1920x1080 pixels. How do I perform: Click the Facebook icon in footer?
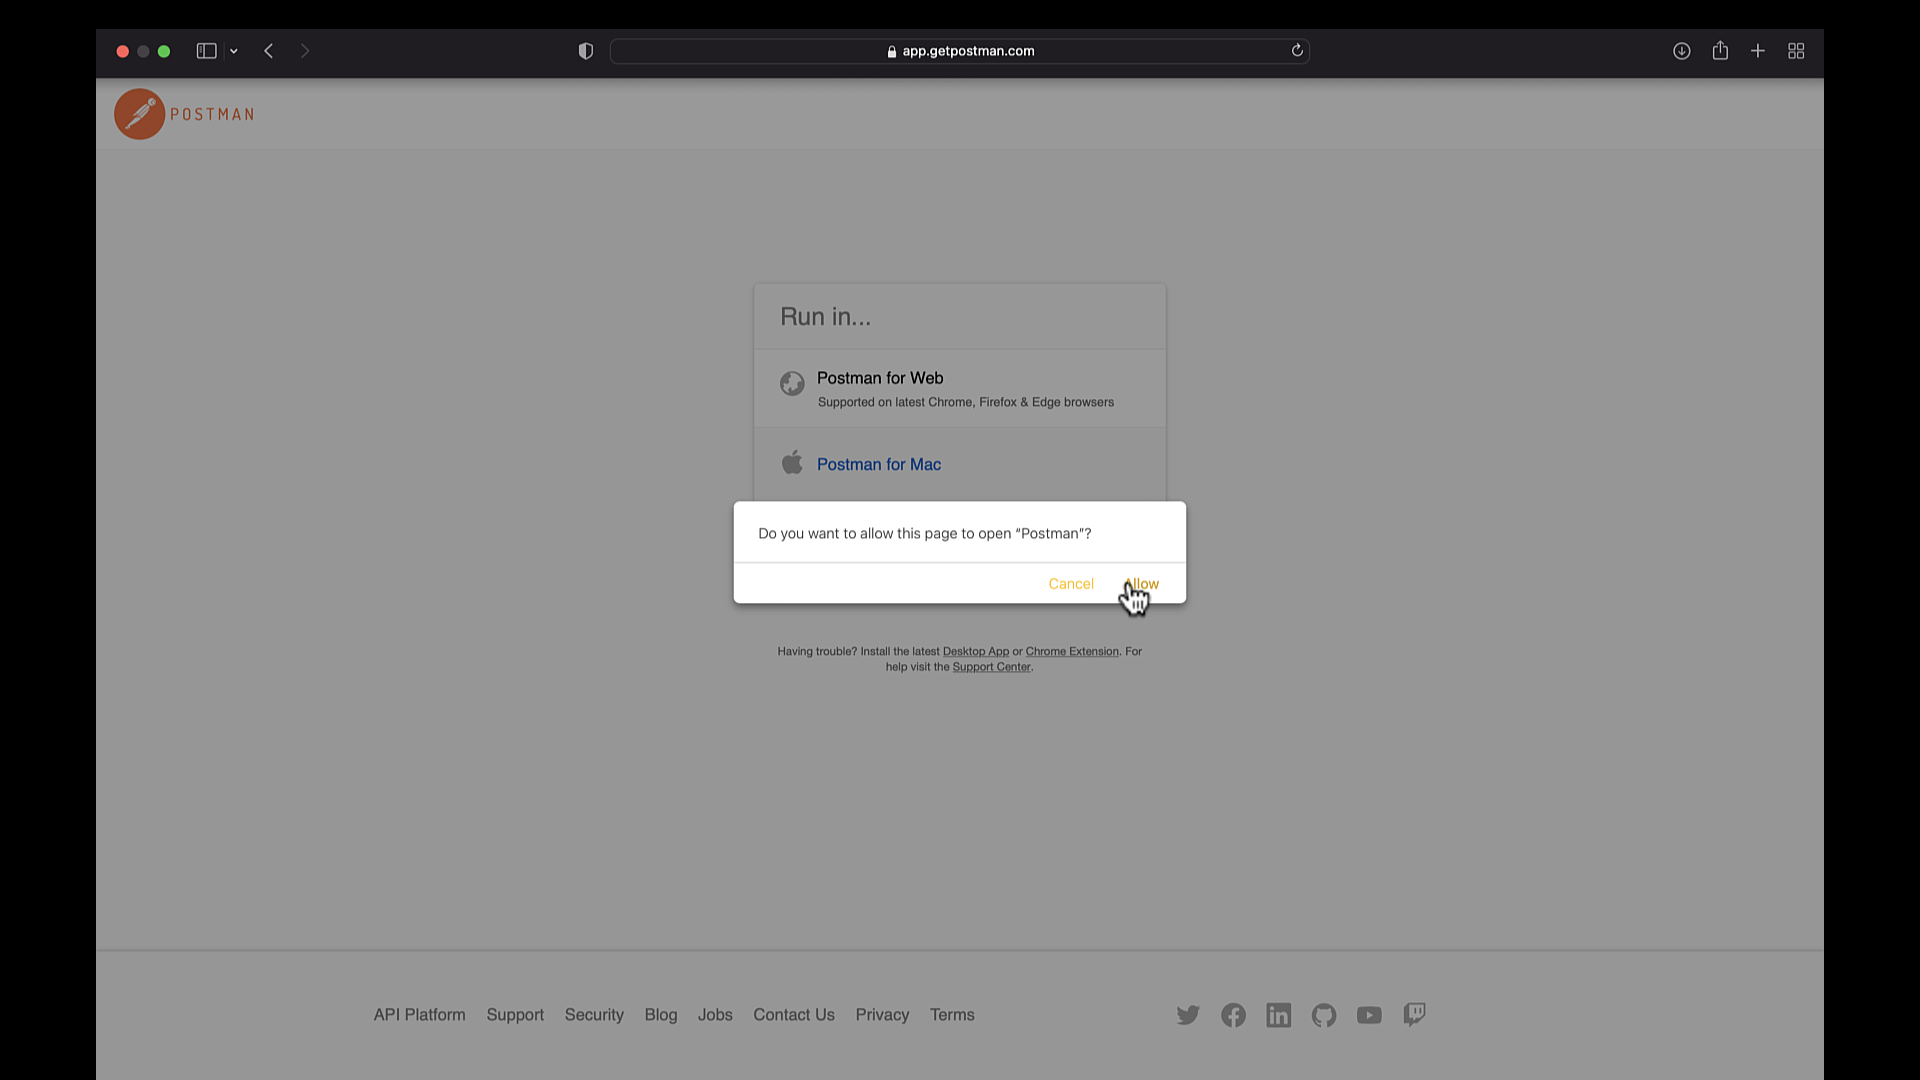pyautogui.click(x=1233, y=1014)
